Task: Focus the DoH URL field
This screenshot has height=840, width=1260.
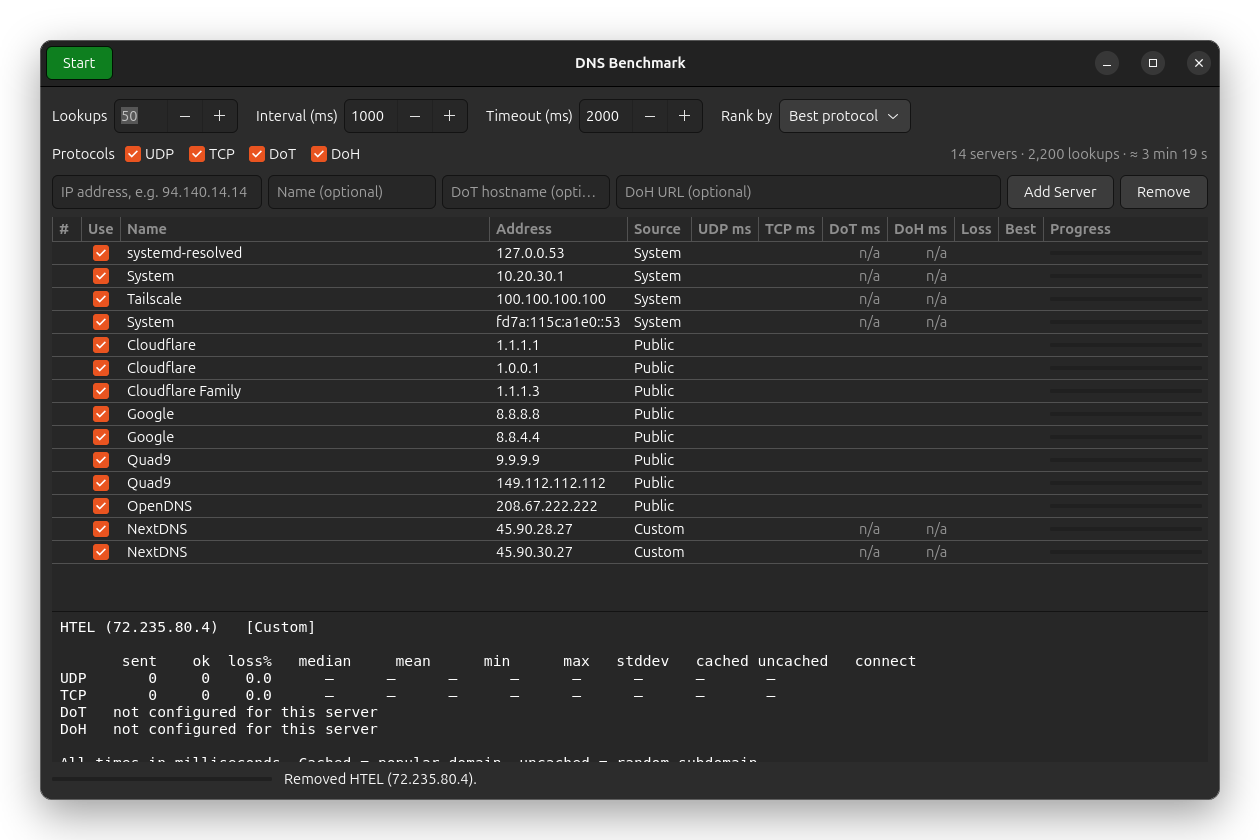Action: tap(808, 192)
